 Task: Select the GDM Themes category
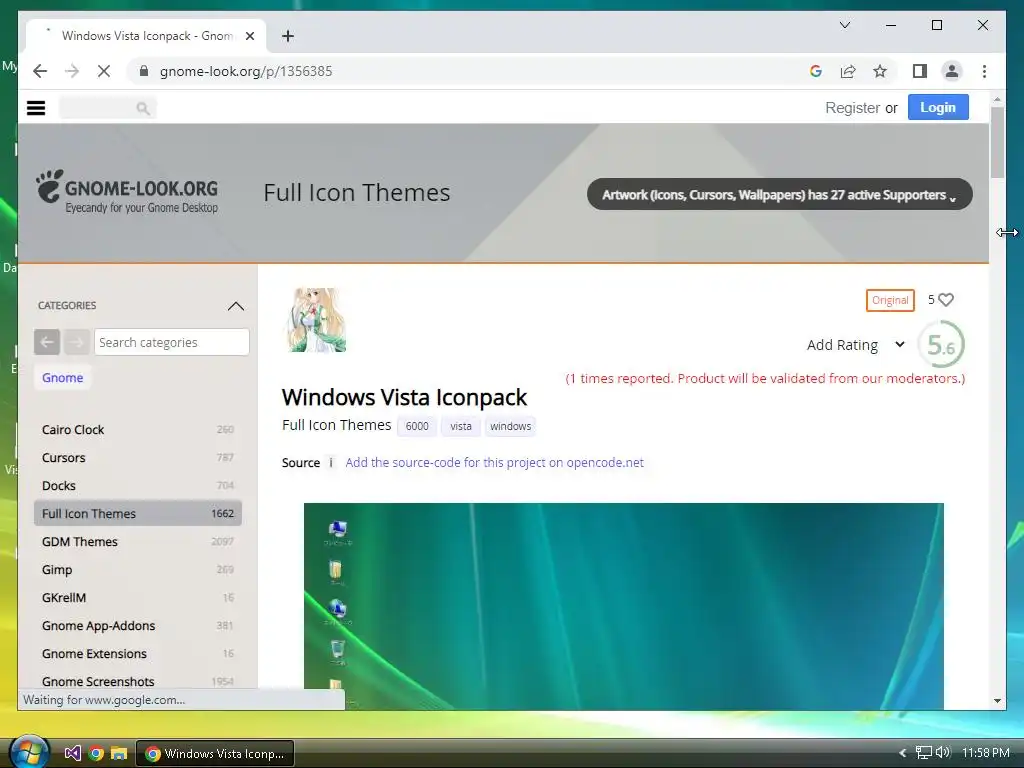point(138,541)
